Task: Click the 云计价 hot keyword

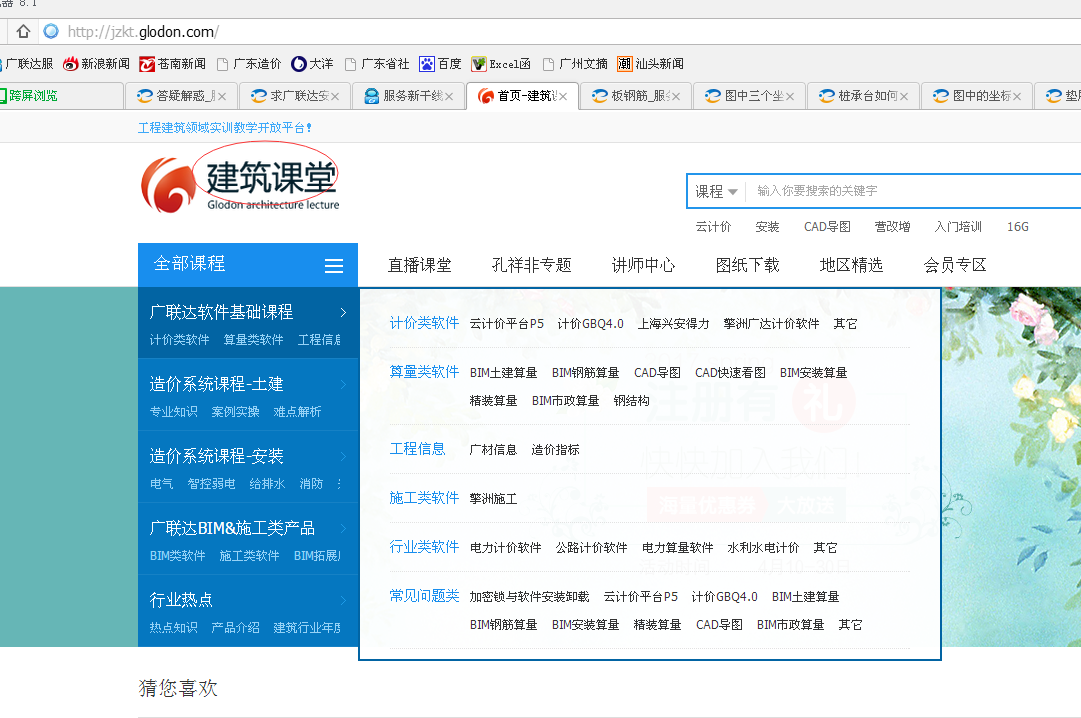Action: pyautogui.click(x=713, y=227)
